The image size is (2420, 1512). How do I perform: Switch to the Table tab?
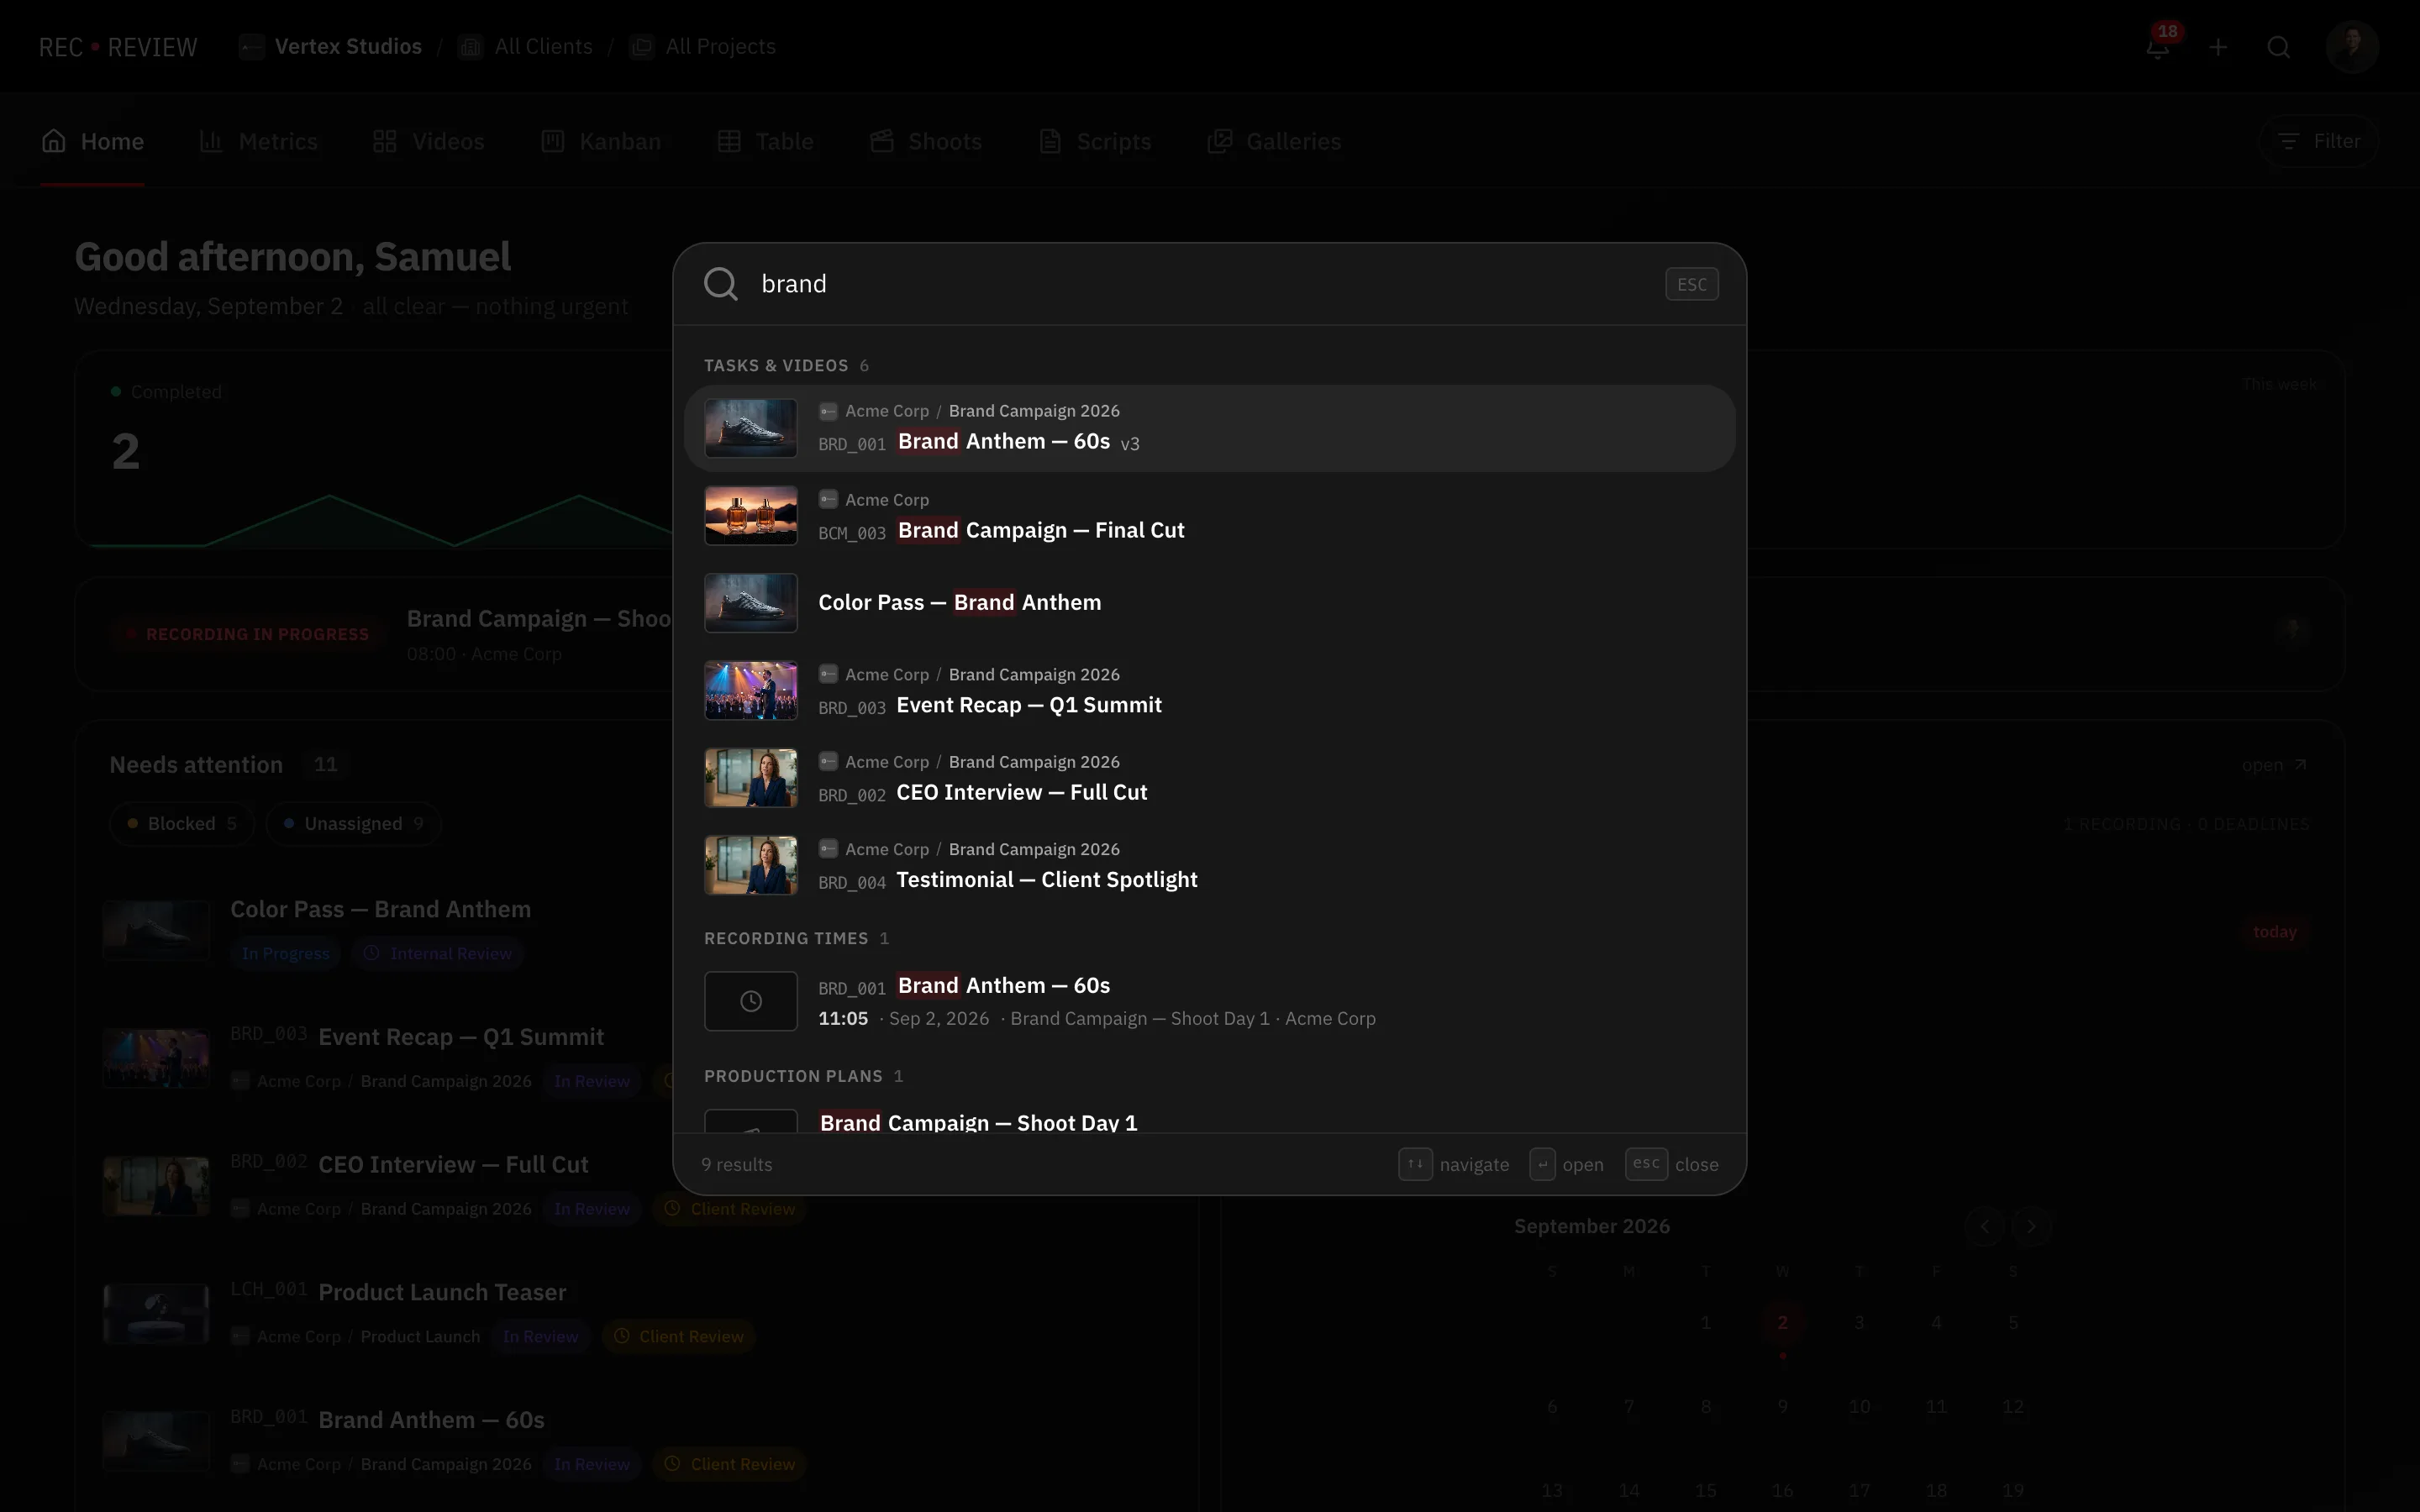[765, 141]
